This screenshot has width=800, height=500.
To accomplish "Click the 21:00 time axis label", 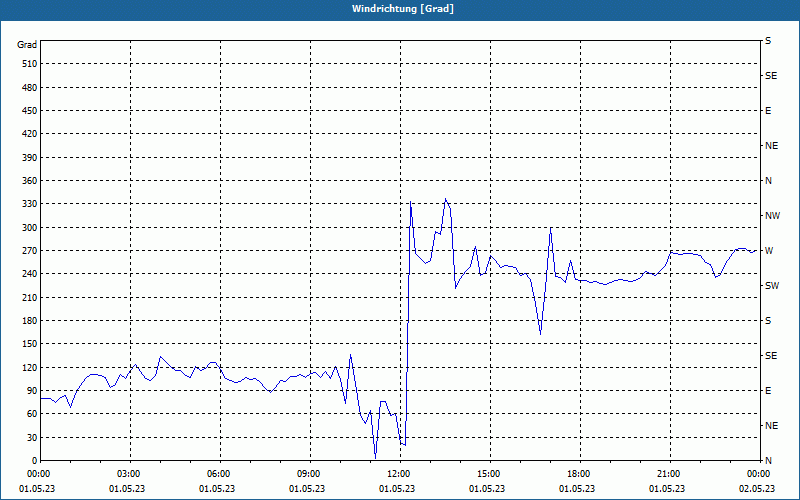I will pyautogui.click(x=670, y=474).
